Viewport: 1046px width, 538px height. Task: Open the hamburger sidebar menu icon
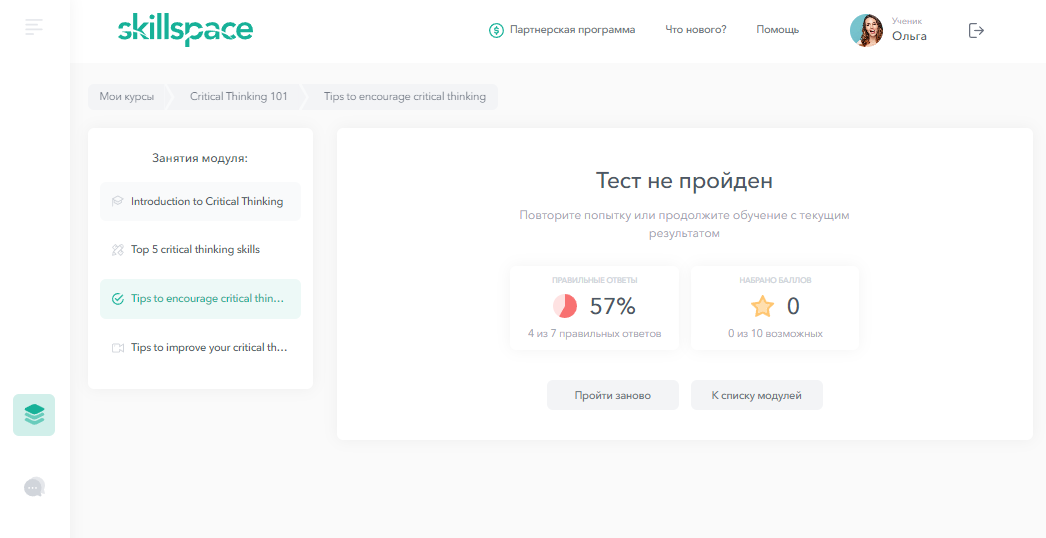34,27
